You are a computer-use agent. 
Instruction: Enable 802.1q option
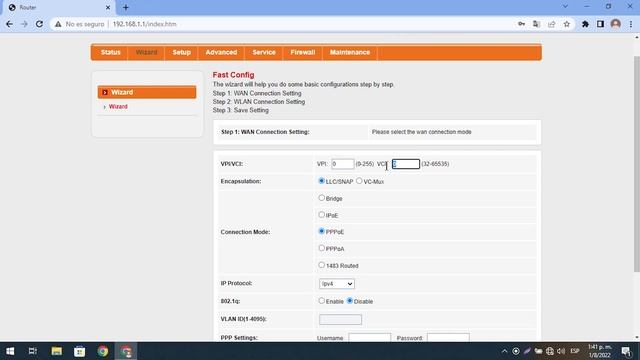pos(321,301)
